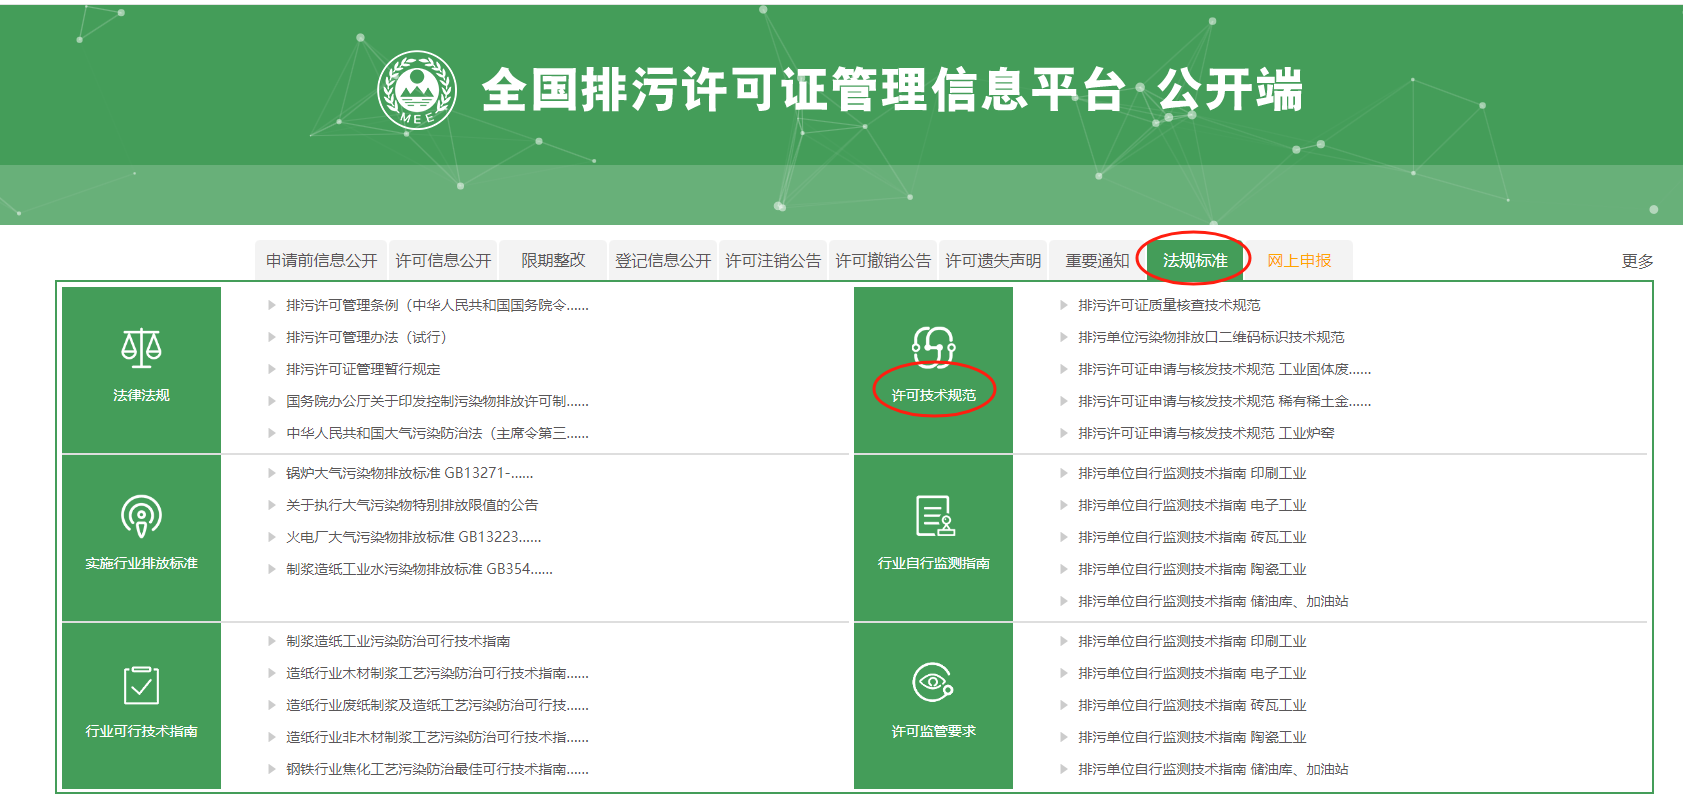Click the document icon for 行业自行监测指南

point(934,516)
